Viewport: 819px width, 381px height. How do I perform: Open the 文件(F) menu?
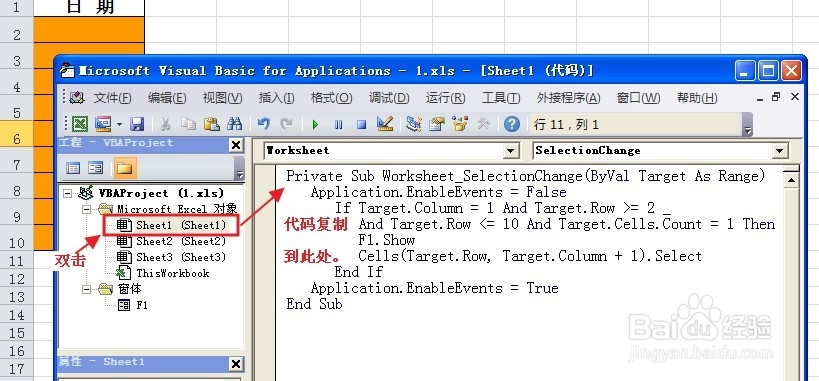coord(112,98)
